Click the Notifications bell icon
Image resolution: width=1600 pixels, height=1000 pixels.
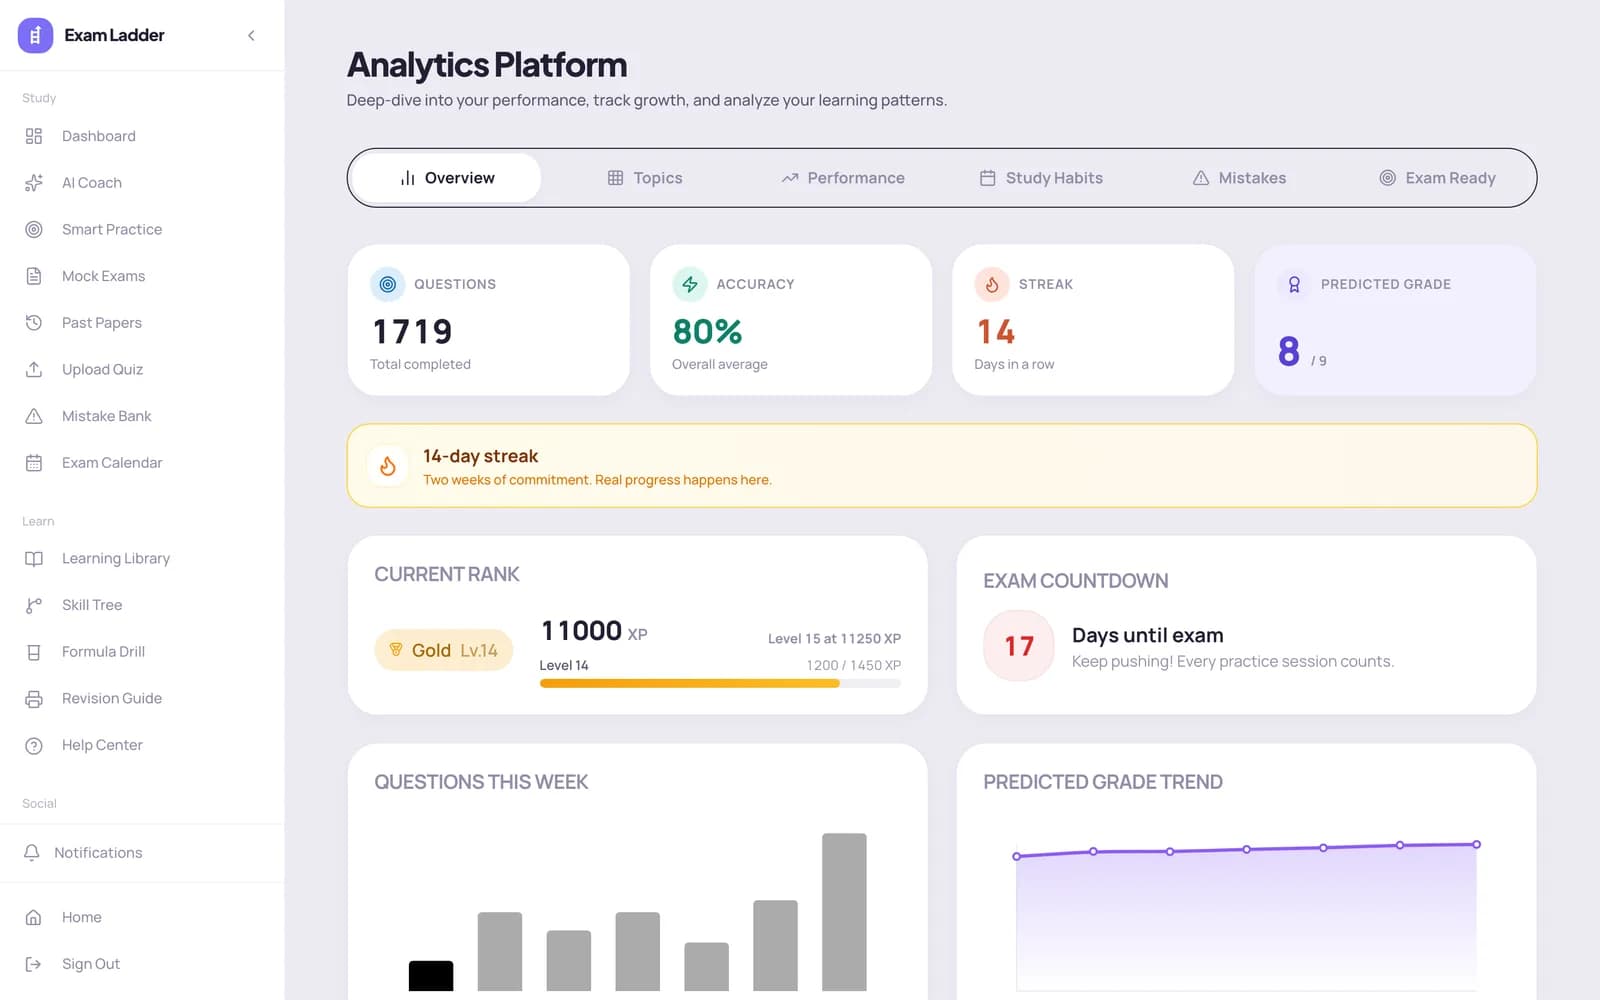32,853
